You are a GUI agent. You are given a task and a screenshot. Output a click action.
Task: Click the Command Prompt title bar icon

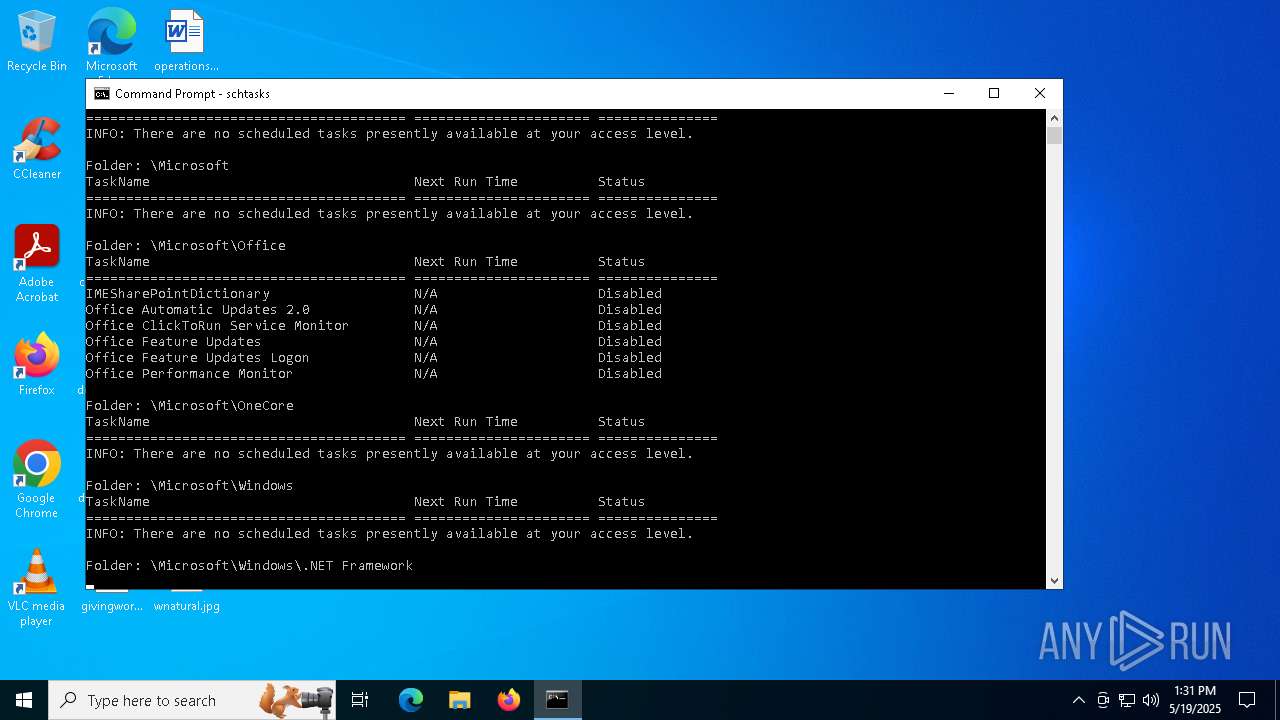click(101, 94)
